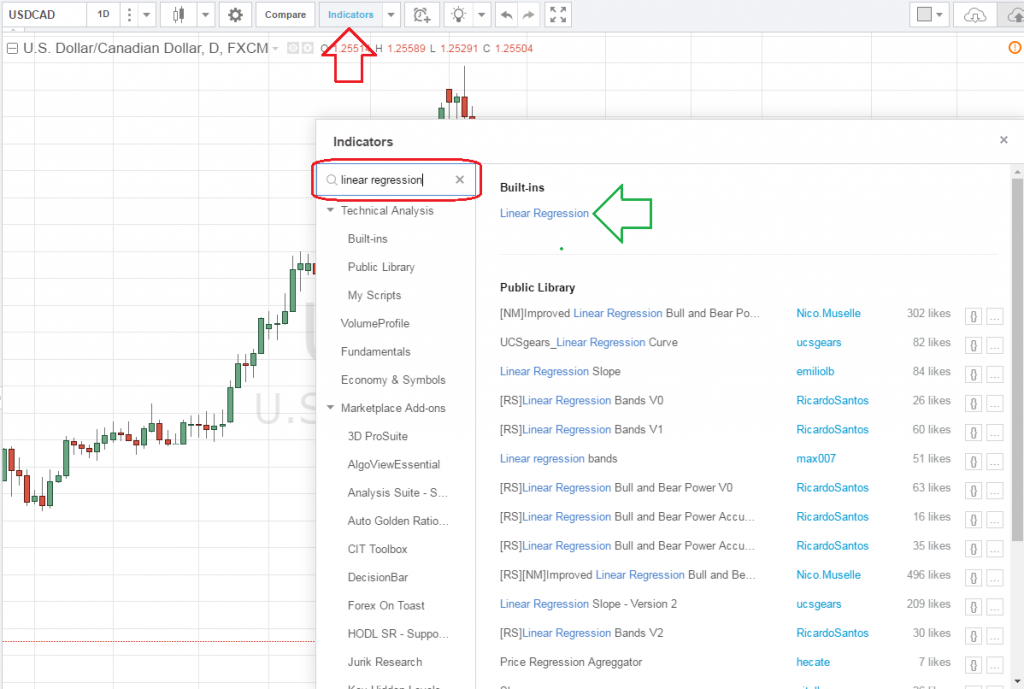The image size is (1024, 689).
Task: View source of Linear Regression Slope by emiliolb
Action: pyautogui.click(x=973, y=375)
